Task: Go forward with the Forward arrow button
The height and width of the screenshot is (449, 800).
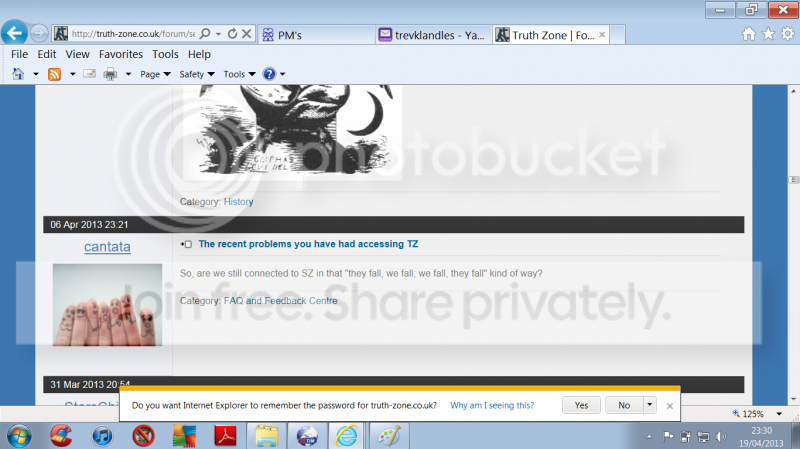Action: (x=39, y=34)
